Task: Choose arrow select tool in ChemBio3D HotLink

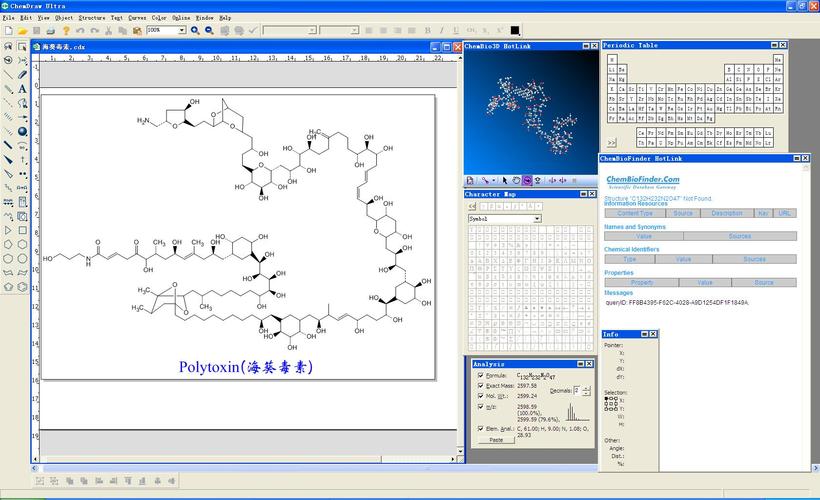Action: pyautogui.click(x=505, y=180)
